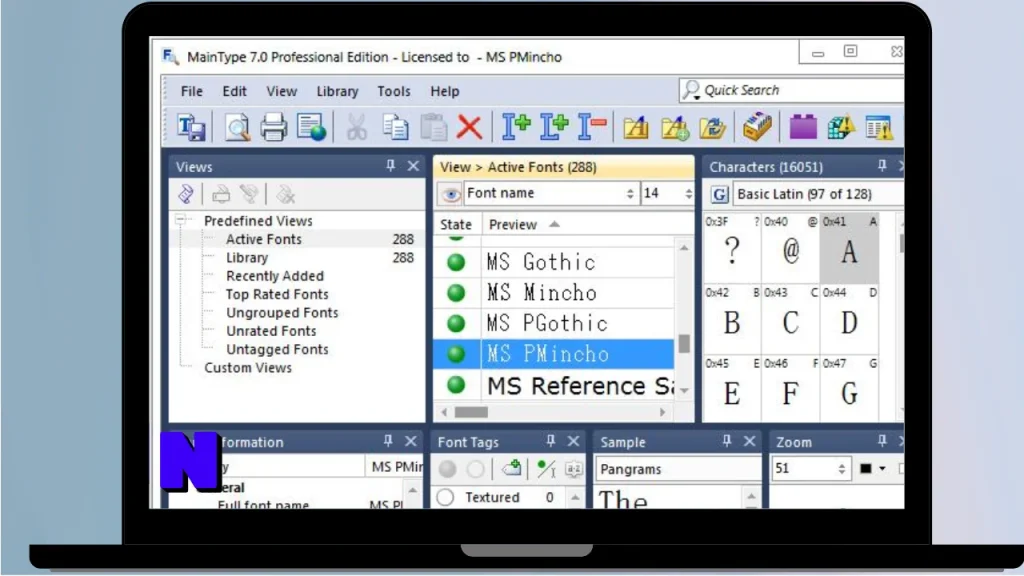Pin the Sample panel

[x=727, y=441]
